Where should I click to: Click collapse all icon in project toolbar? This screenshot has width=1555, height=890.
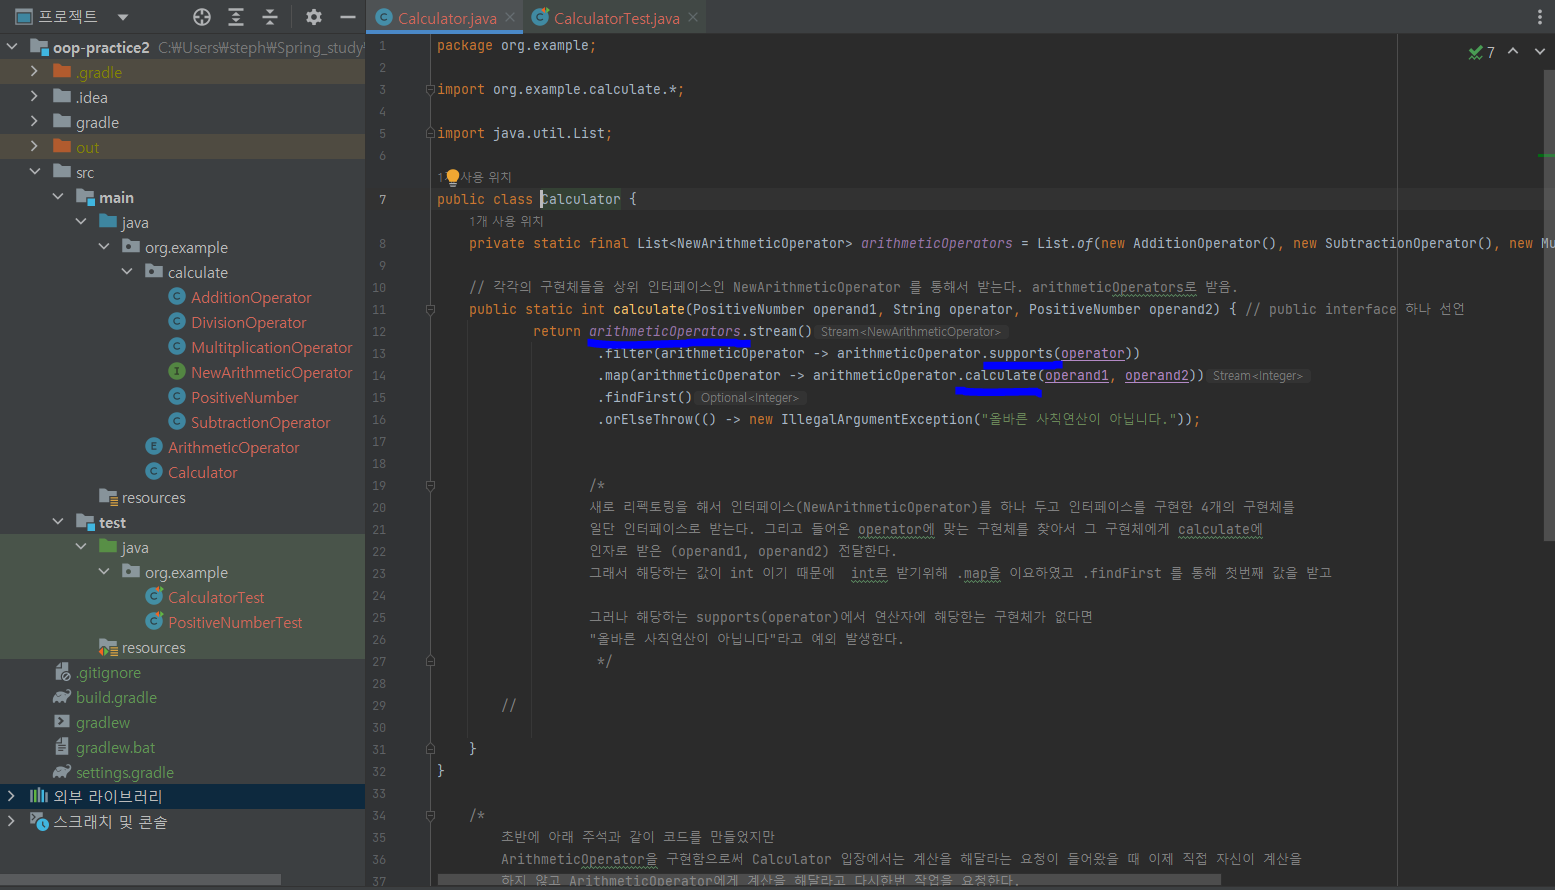(x=270, y=17)
